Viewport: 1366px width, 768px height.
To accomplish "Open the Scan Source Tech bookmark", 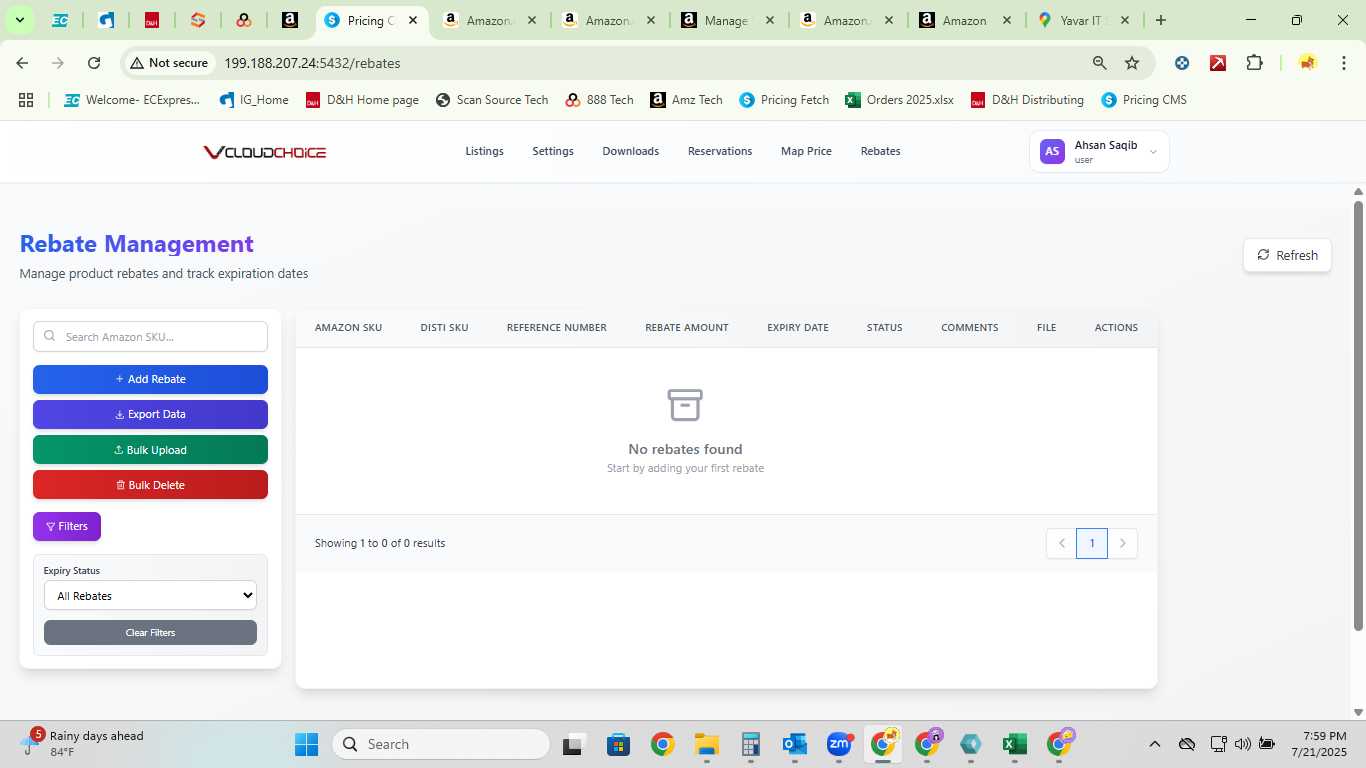I will (x=492, y=100).
